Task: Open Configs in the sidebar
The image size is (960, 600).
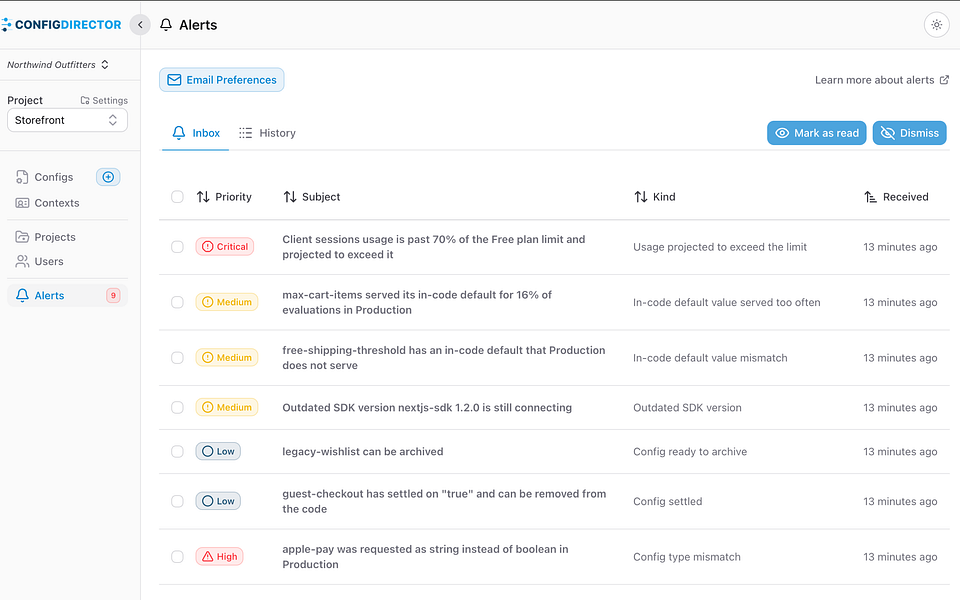Action: 45,177
